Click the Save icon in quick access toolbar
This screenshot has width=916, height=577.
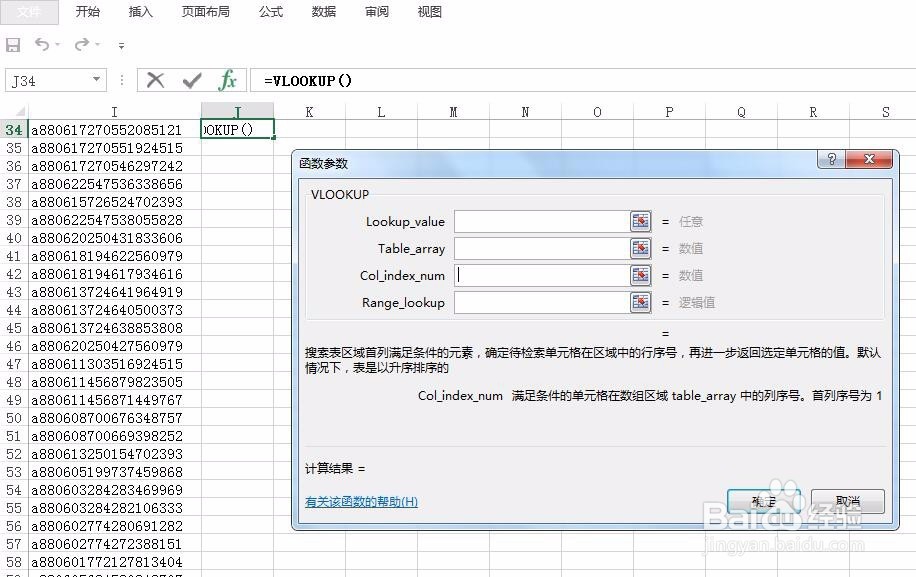pyautogui.click(x=13, y=45)
